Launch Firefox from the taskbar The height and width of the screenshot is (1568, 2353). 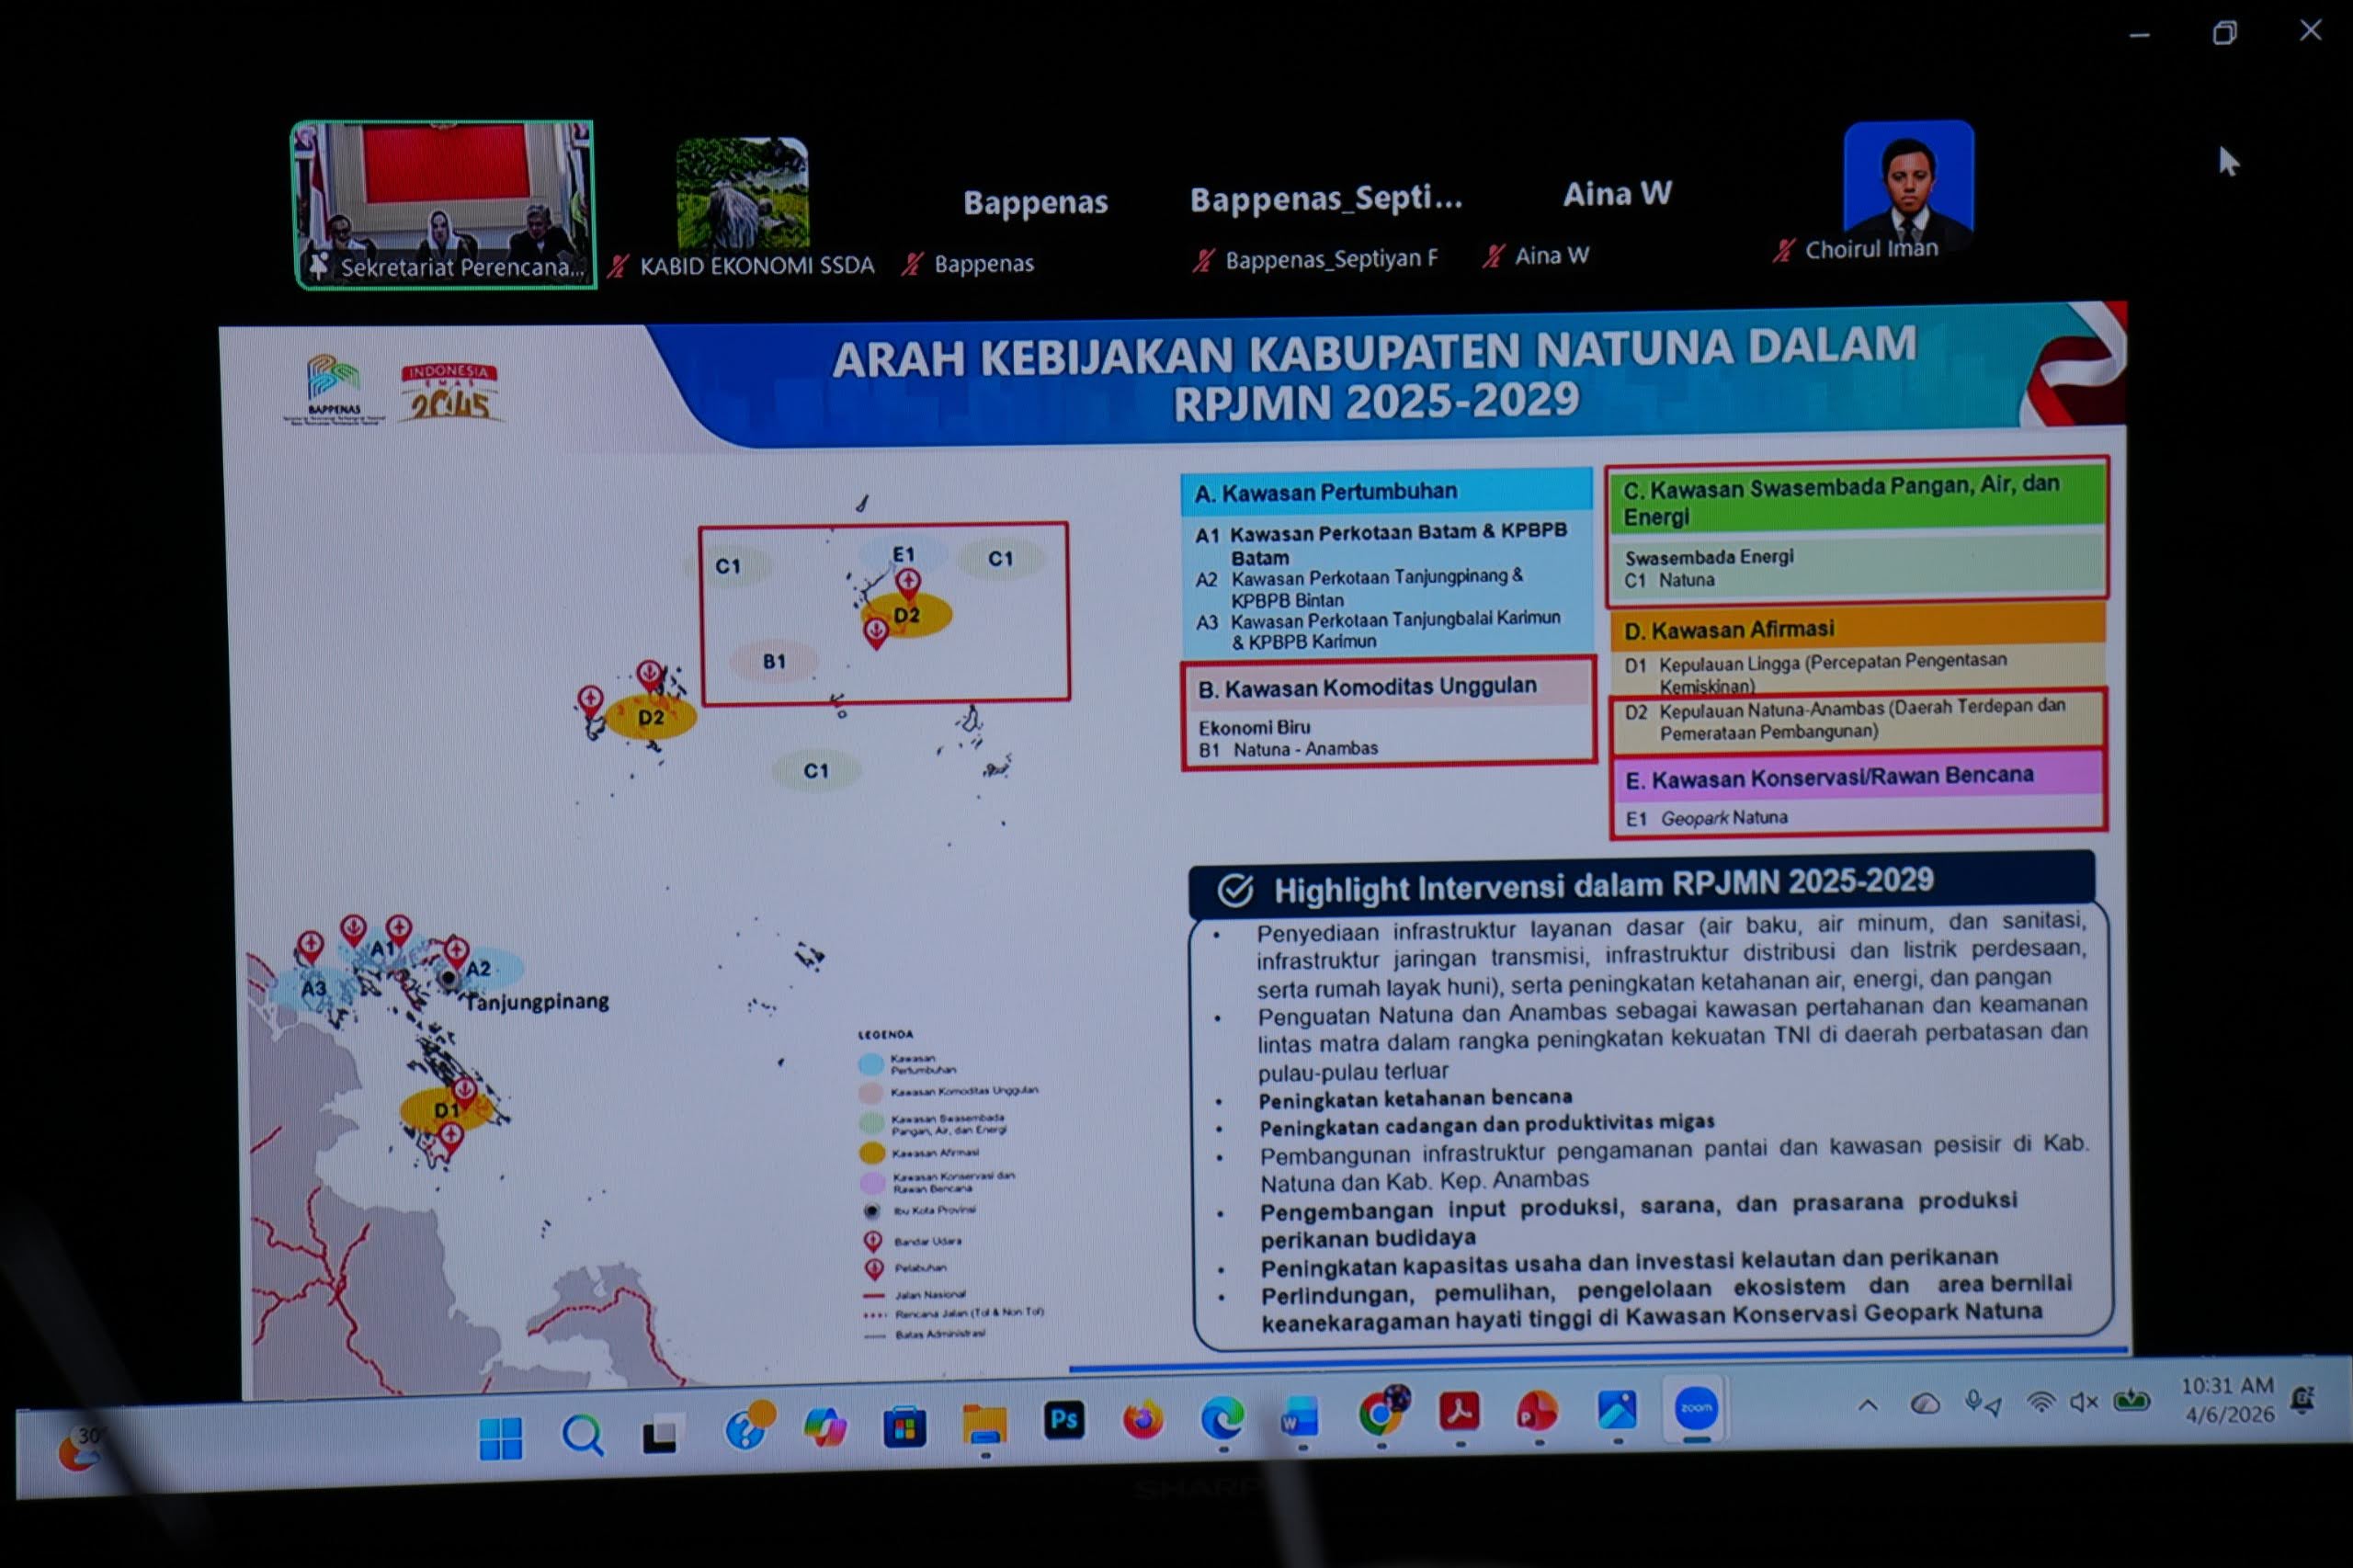[x=1142, y=1419]
